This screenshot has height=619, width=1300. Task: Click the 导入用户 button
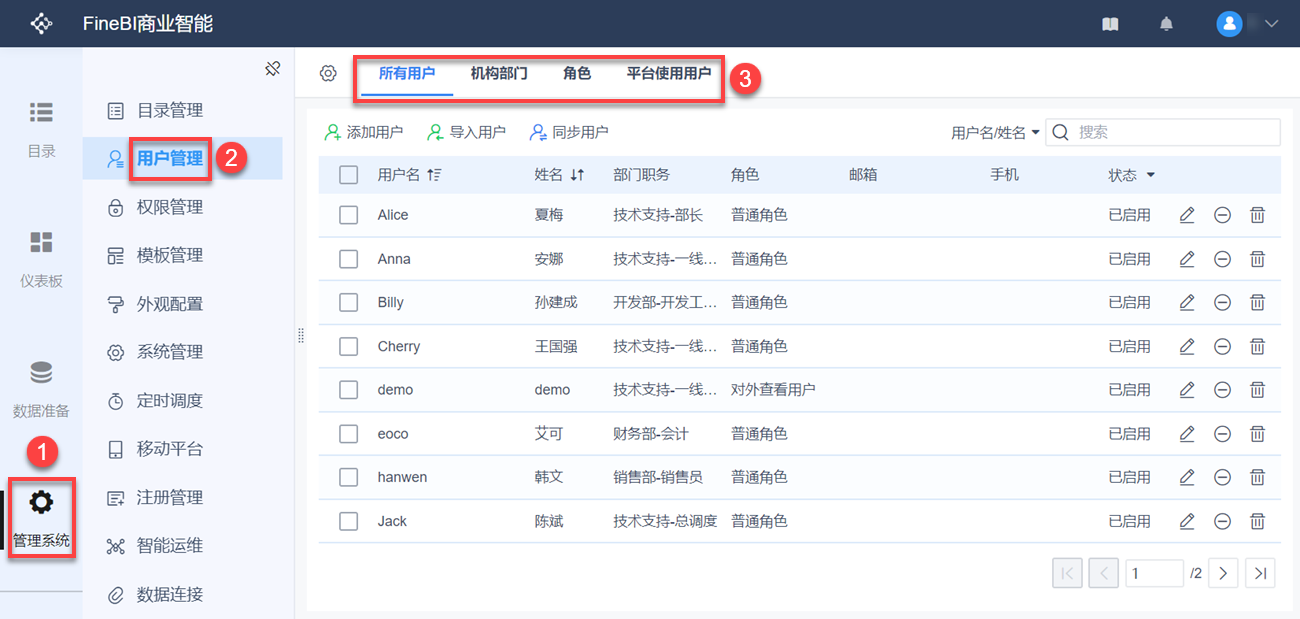466,132
